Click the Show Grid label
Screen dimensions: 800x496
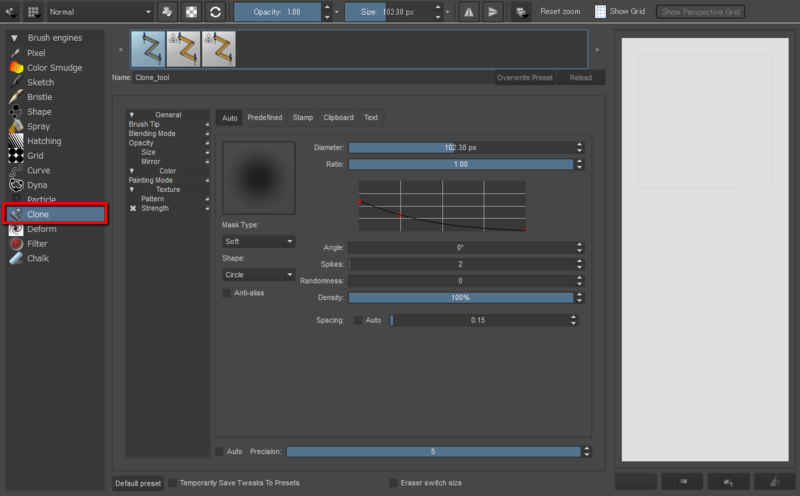pyautogui.click(x=627, y=11)
